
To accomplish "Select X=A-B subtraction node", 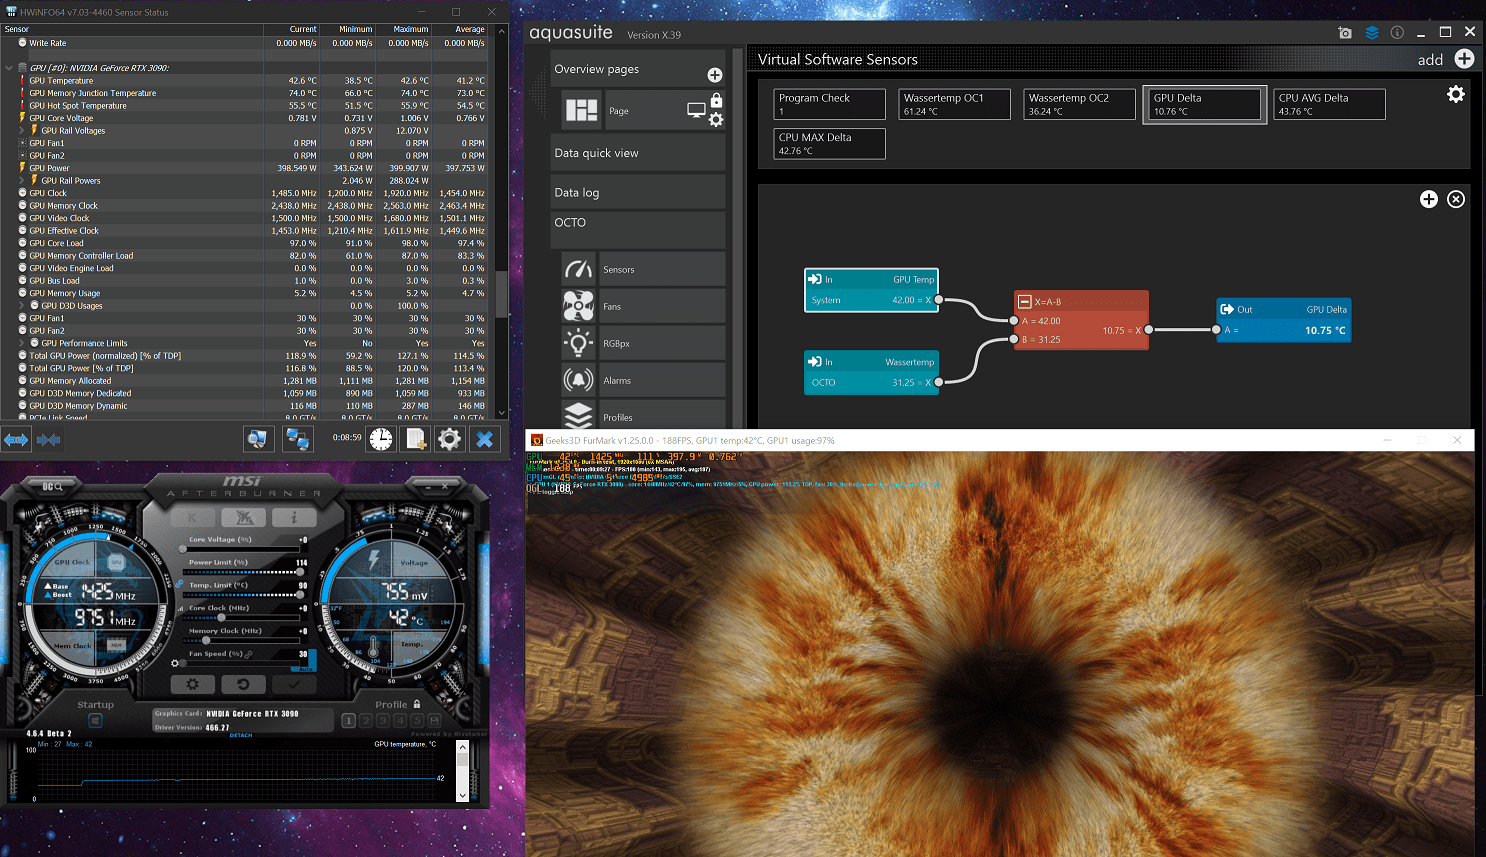I will pyautogui.click(x=1081, y=320).
